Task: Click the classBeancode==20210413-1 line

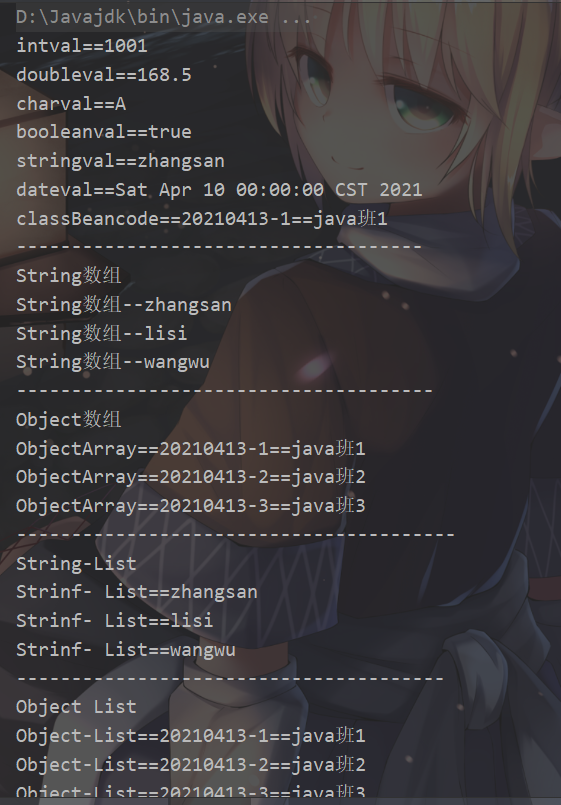Action: point(202,219)
